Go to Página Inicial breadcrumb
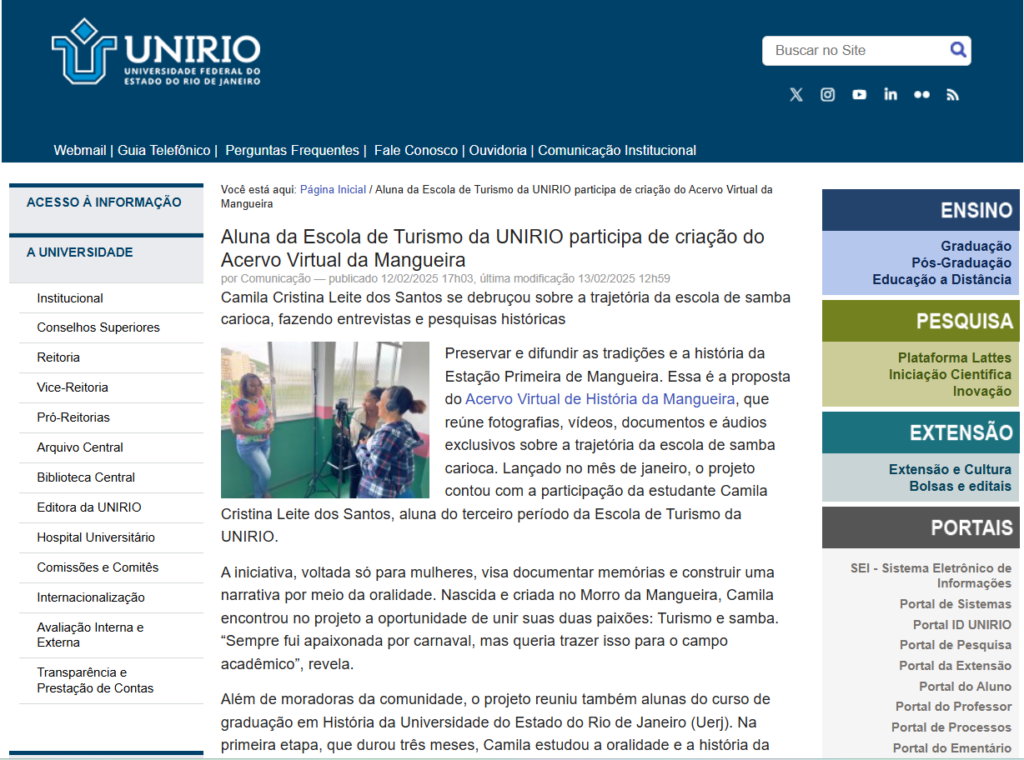The height and width of the screenshot is (760, 1024). pyautogui.click(x=333, y=189)
